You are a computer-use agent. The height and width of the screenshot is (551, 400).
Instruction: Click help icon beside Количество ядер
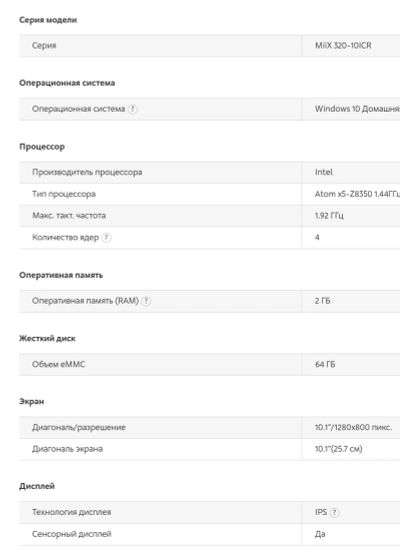click(x=106, y=238)
